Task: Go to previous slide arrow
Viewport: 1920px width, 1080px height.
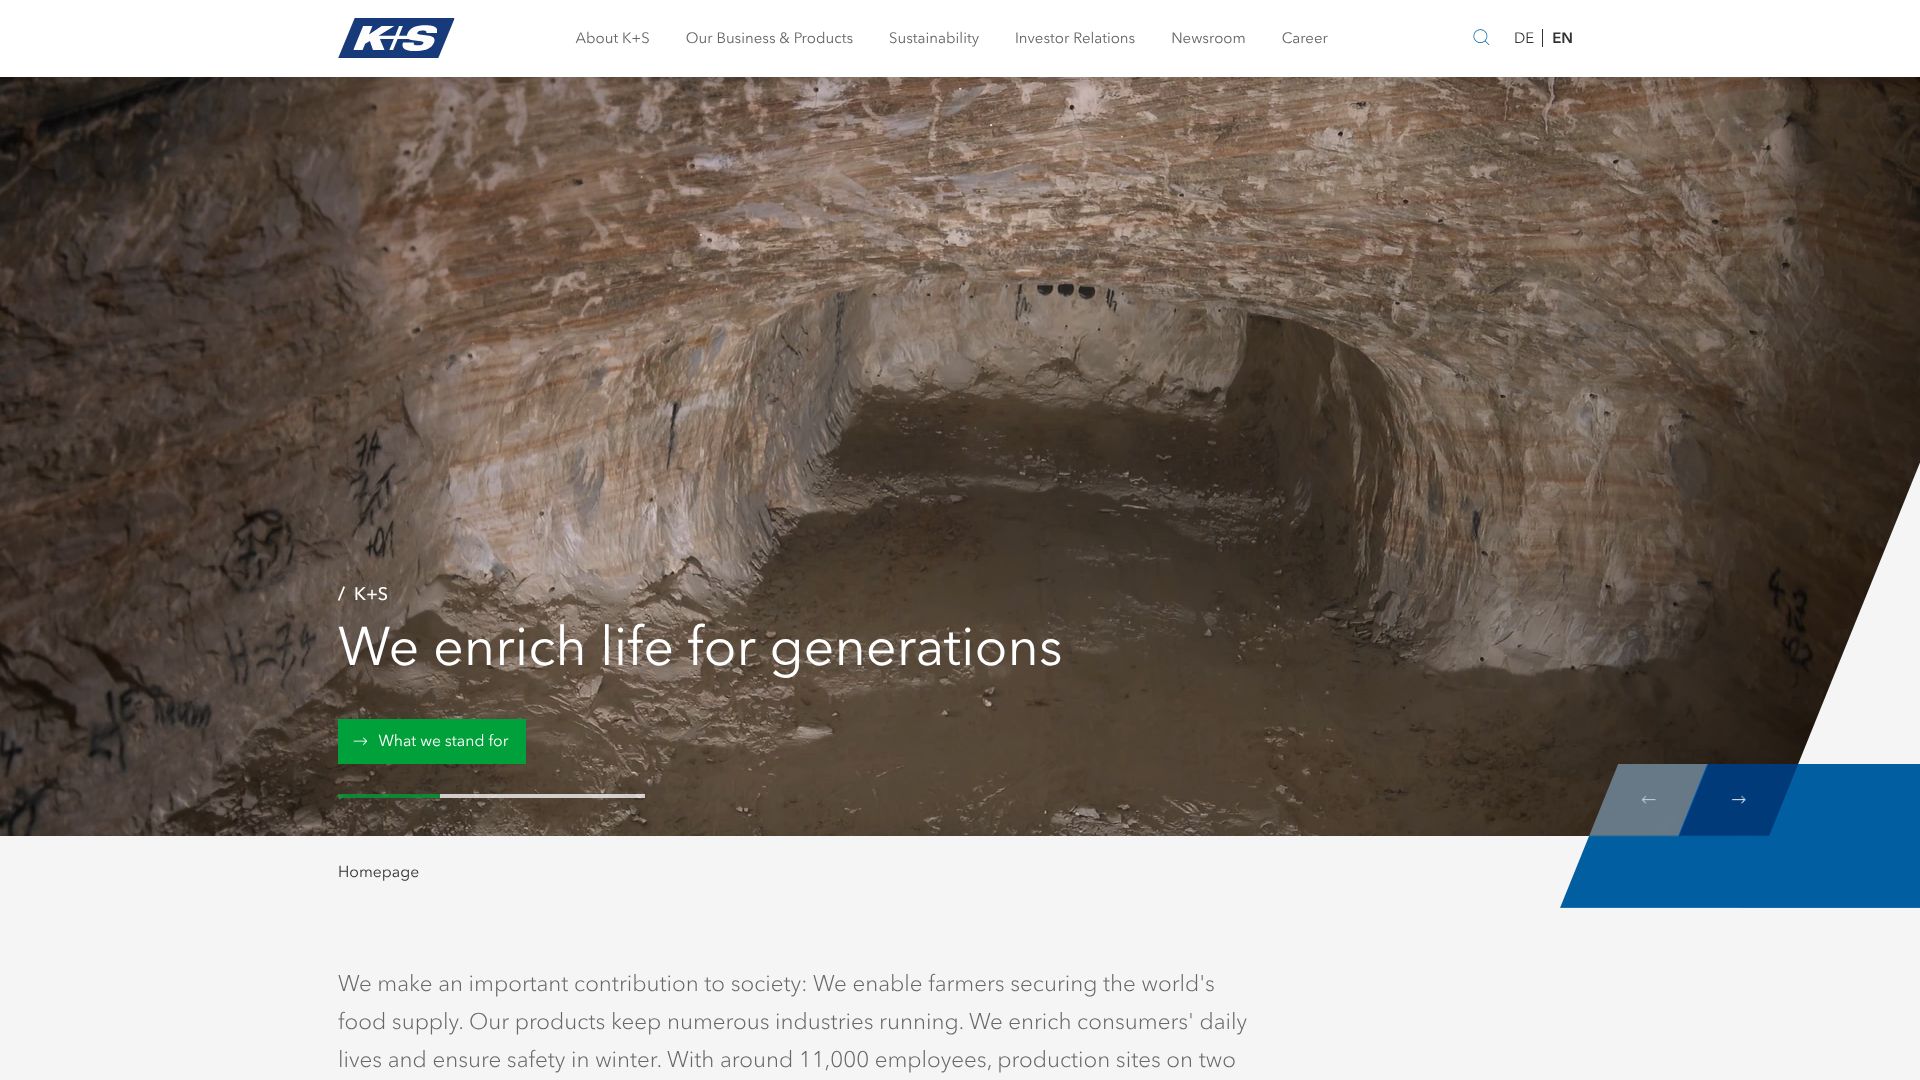Action: 1648,800
